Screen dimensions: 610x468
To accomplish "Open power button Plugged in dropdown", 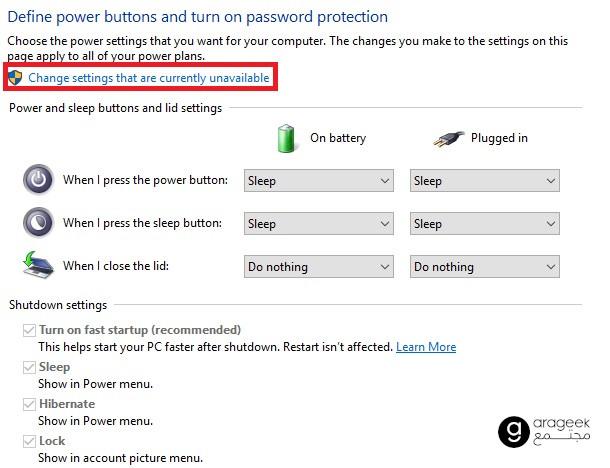I will tap(484, 181).
